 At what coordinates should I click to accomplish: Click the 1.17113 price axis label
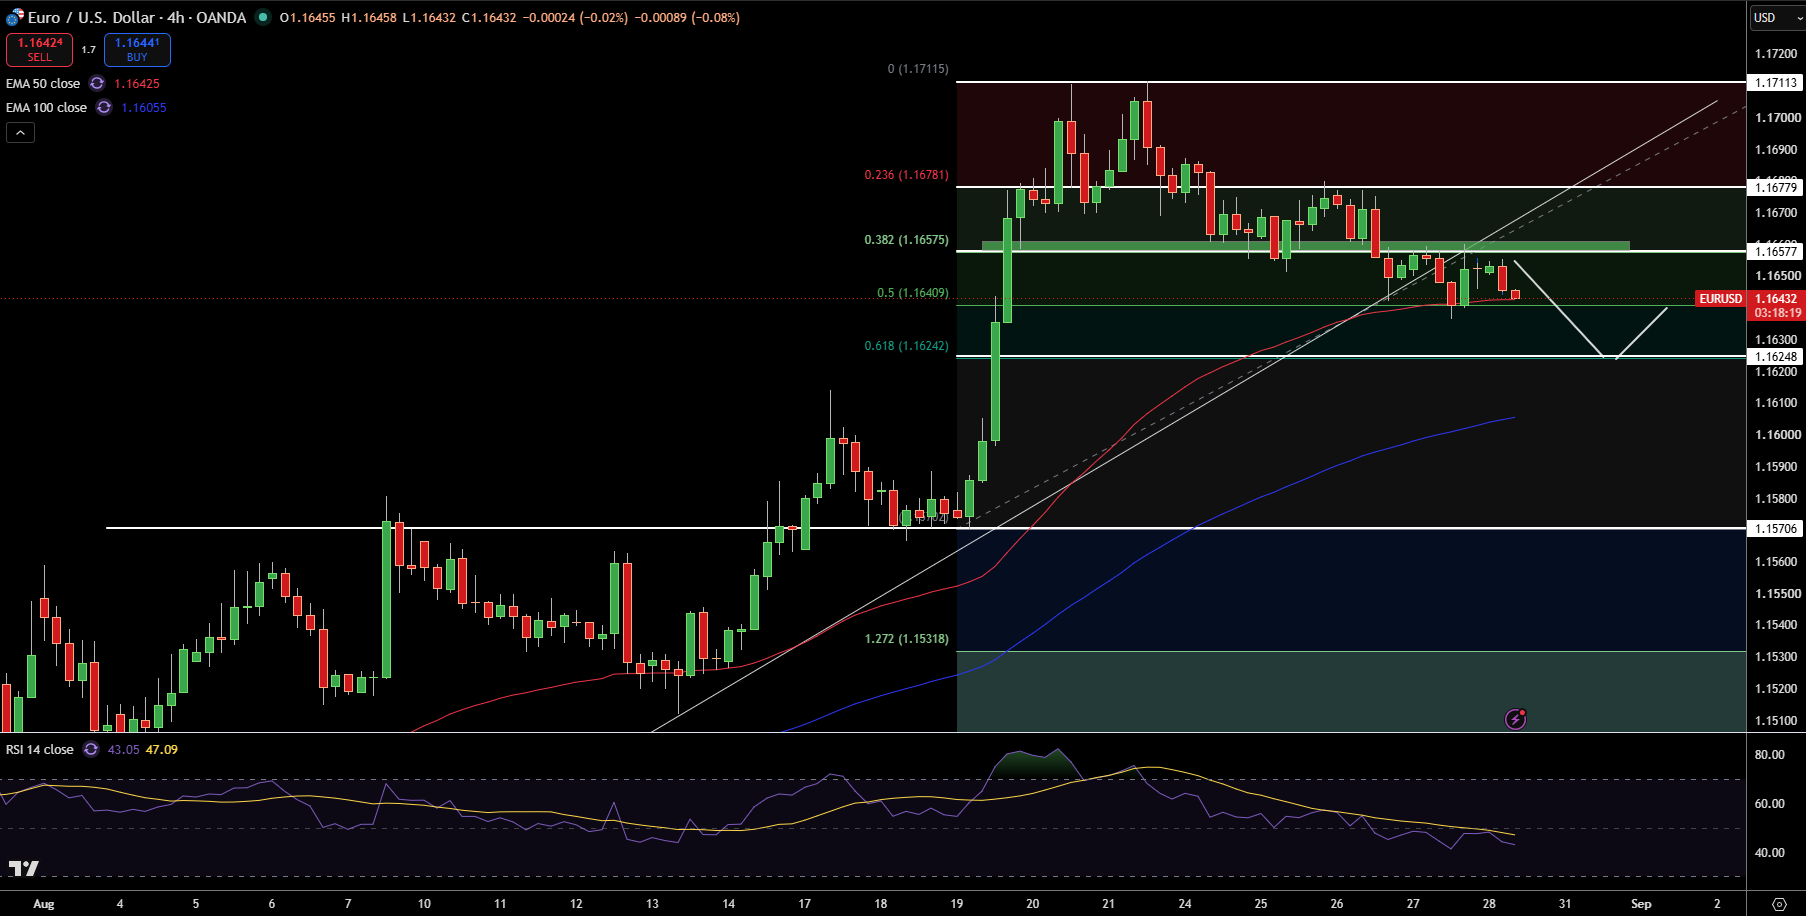coord(1775,83)
